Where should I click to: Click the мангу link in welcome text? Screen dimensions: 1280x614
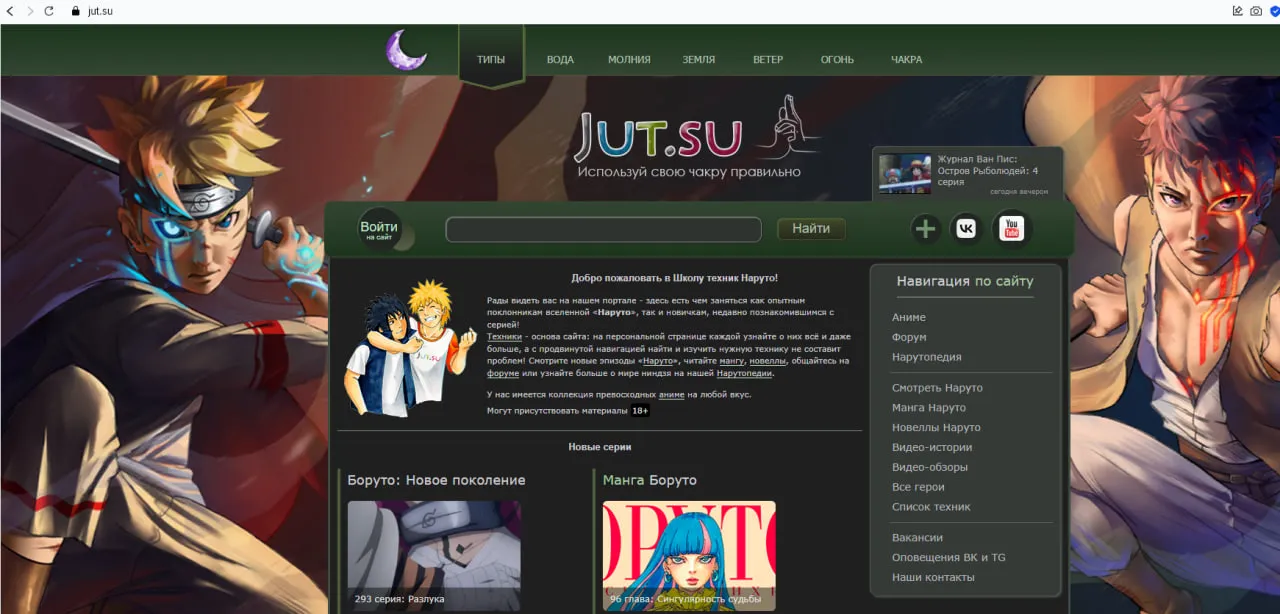click(732, 361)
